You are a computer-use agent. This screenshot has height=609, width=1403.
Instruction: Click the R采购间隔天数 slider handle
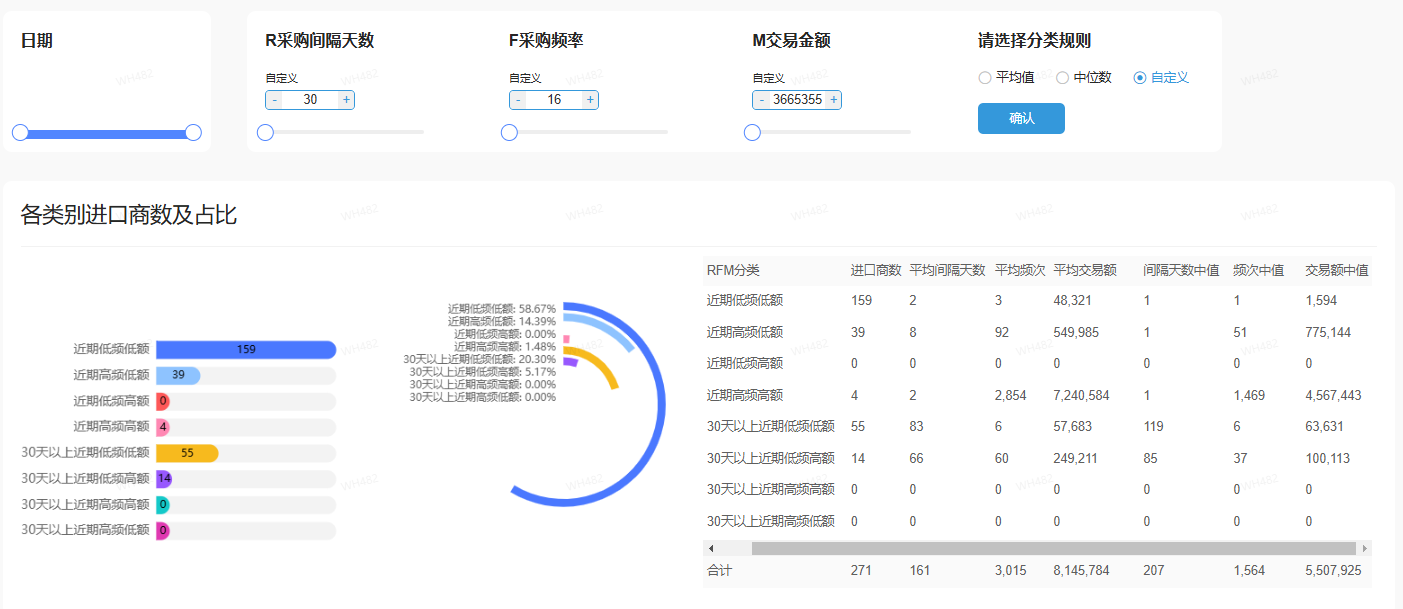click(x=265, y=132)
